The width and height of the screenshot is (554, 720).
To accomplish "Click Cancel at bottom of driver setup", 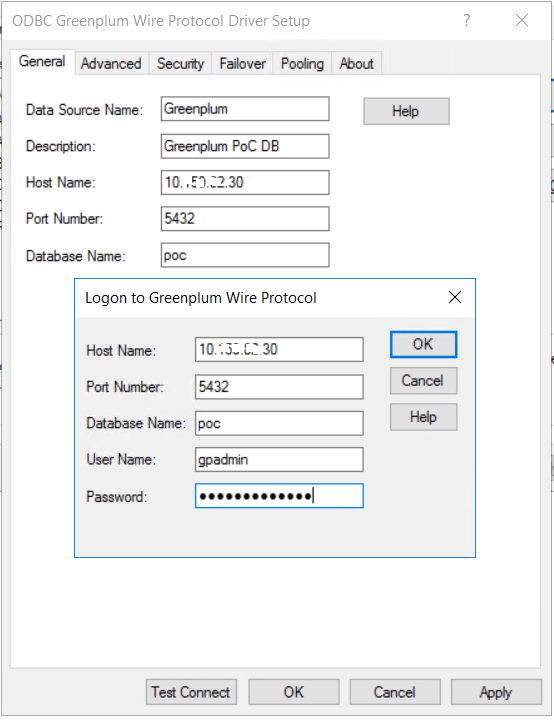I will (x=395, y=692).
